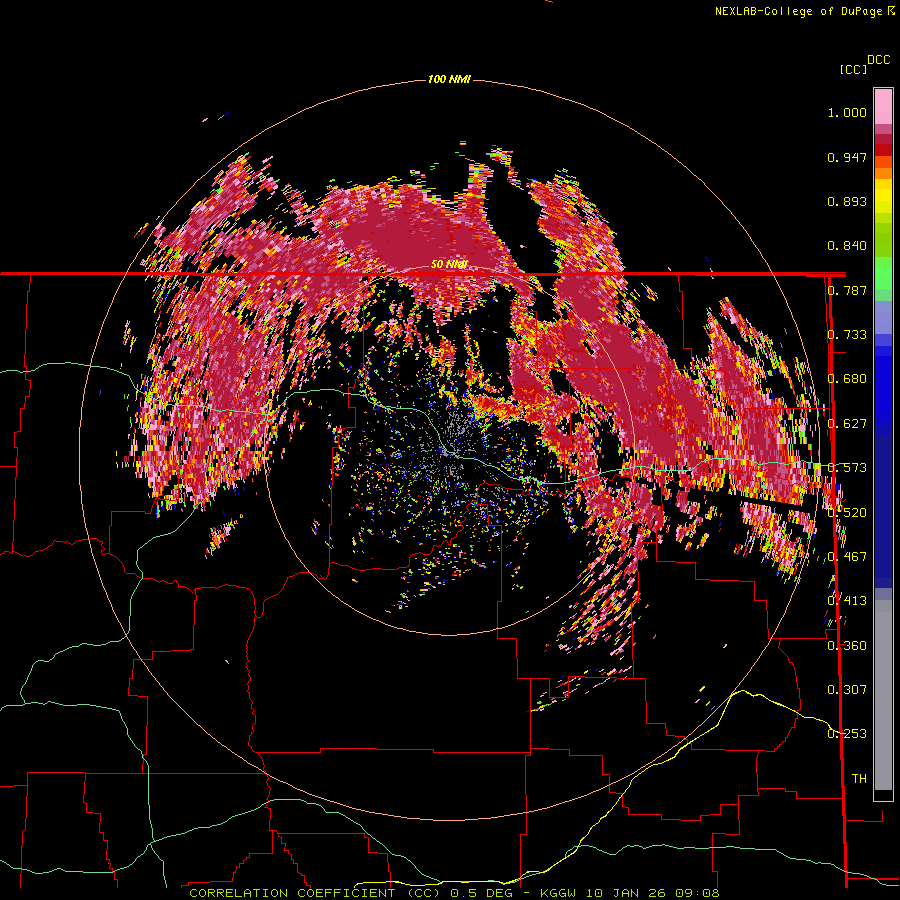The height and width of the screenshot is (900, 900).
Task: Pick the gray segment of the color bar
Action: (x=883, y=695)
